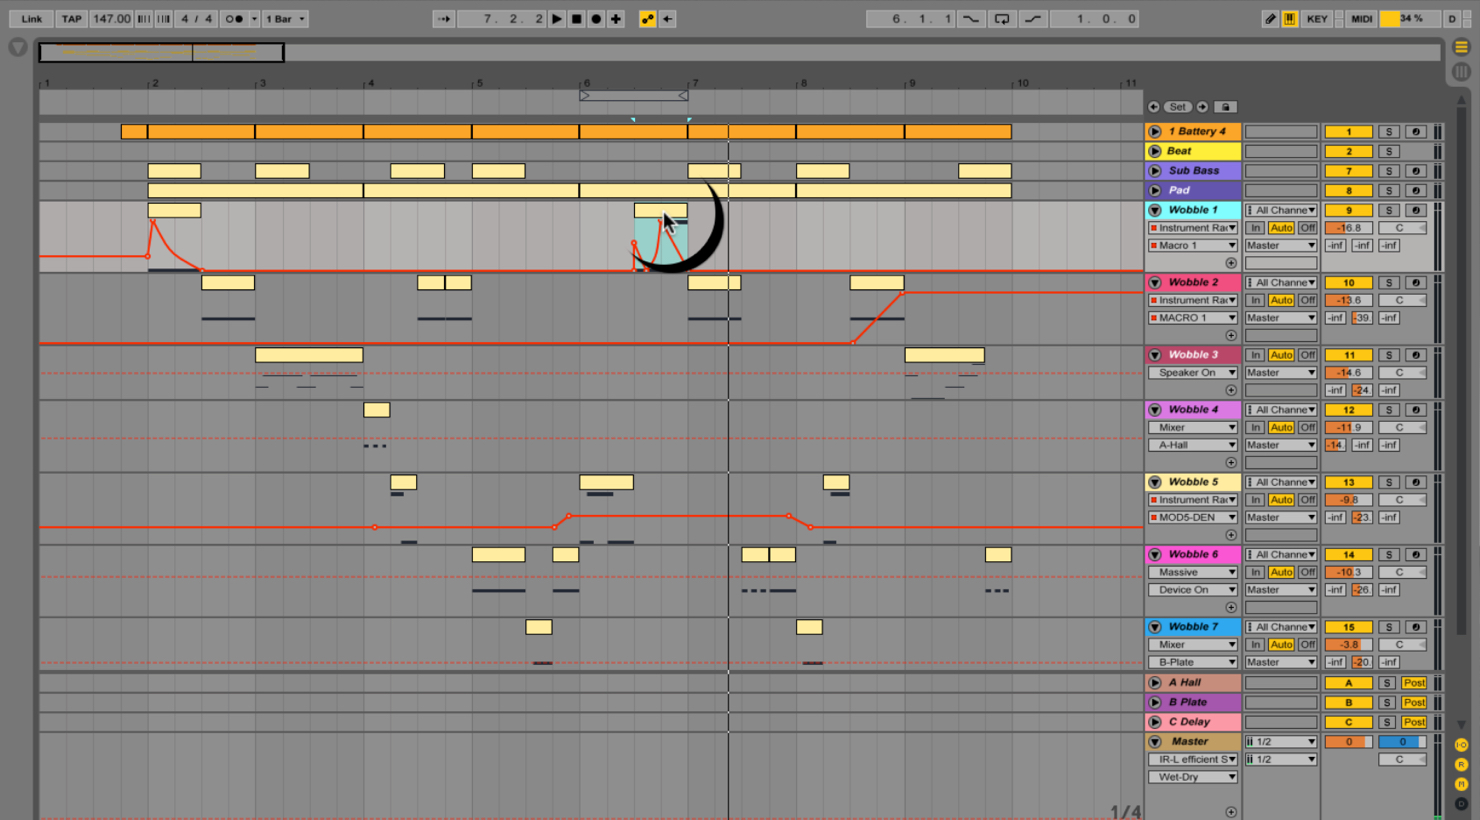This screenshot has width=1480, height=820.
Task: Arm the 1 Battery 4 track
Action: point(1415,132)
